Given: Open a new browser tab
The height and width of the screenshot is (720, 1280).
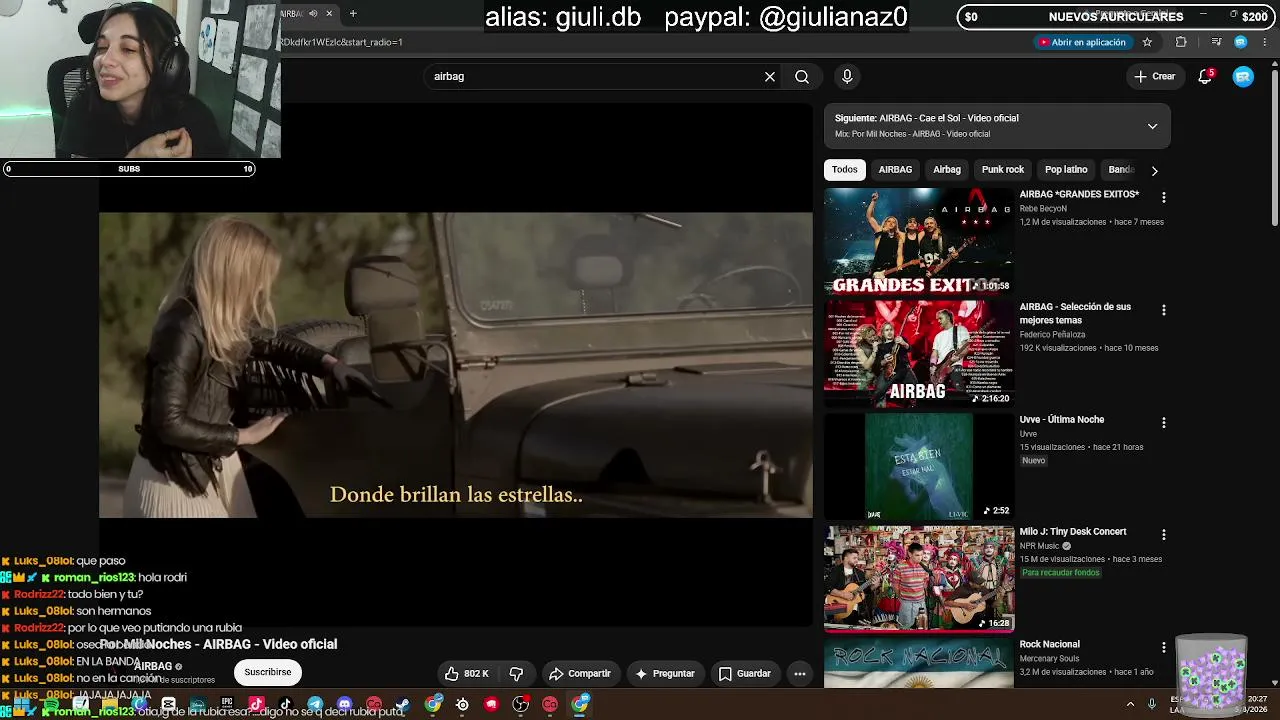Looking at the screenshot, I should click(353, 14).
